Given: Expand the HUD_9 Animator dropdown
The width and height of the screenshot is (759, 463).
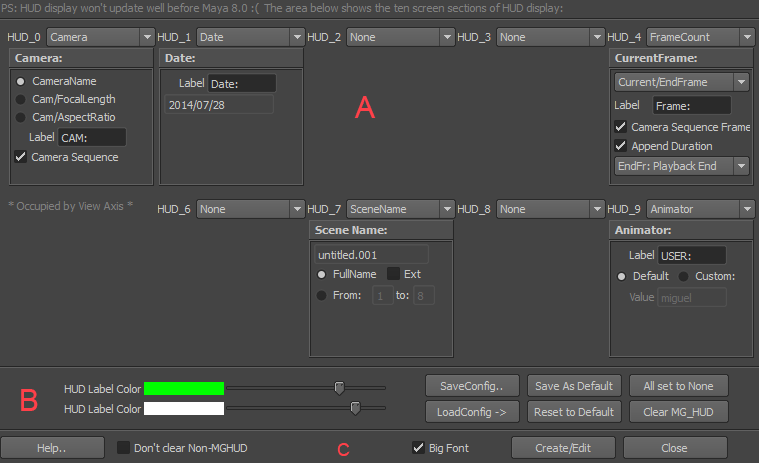Looking at the screenshot, I should click(x=699, y=209).
